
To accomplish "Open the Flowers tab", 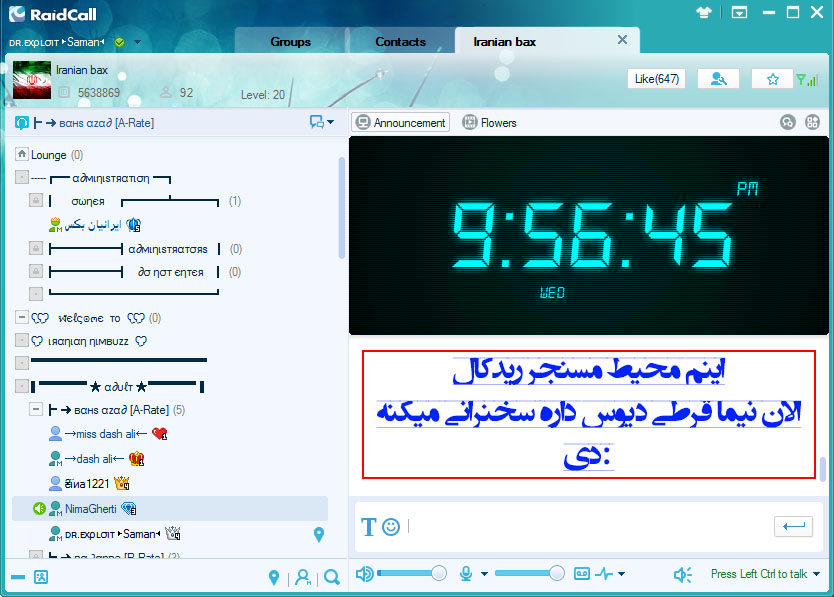I will 489,122.
